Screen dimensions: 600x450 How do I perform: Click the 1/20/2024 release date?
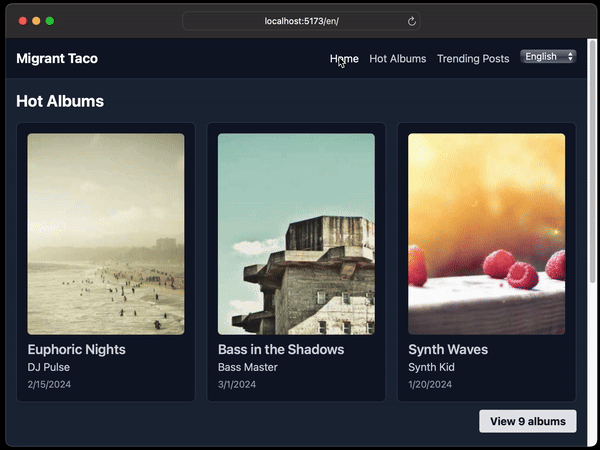pyautogui.click(x=430, y=385)
